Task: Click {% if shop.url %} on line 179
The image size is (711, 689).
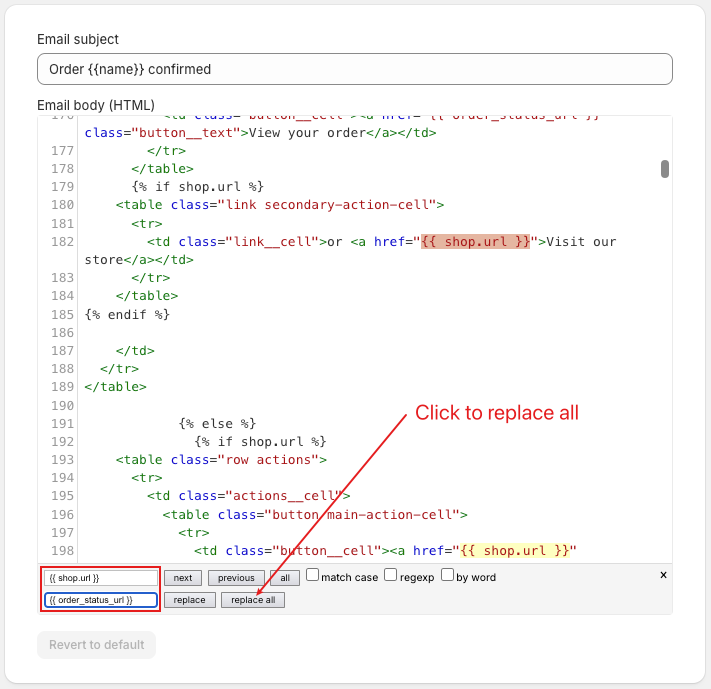Action: point(198,187)
